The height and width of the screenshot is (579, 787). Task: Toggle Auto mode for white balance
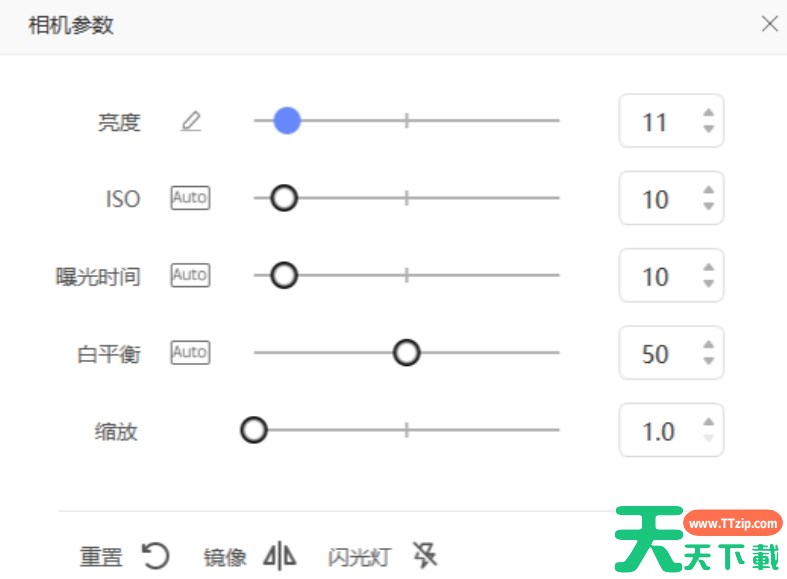190,352
